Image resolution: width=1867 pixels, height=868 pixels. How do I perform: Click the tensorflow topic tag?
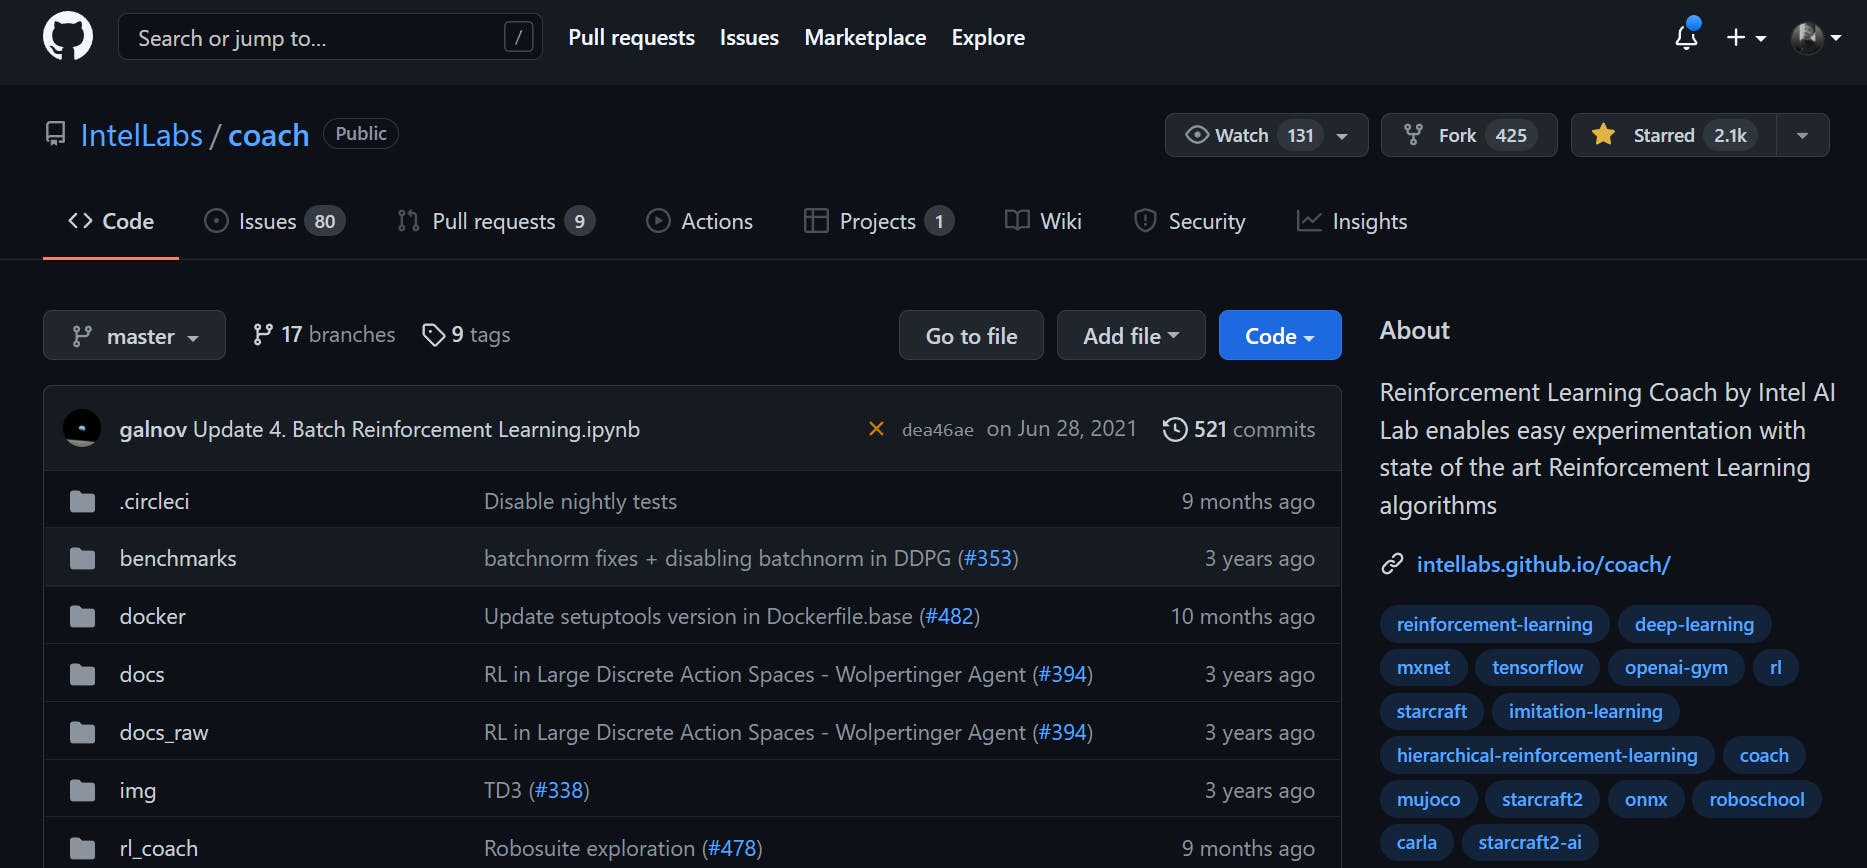pos(1537,668)
